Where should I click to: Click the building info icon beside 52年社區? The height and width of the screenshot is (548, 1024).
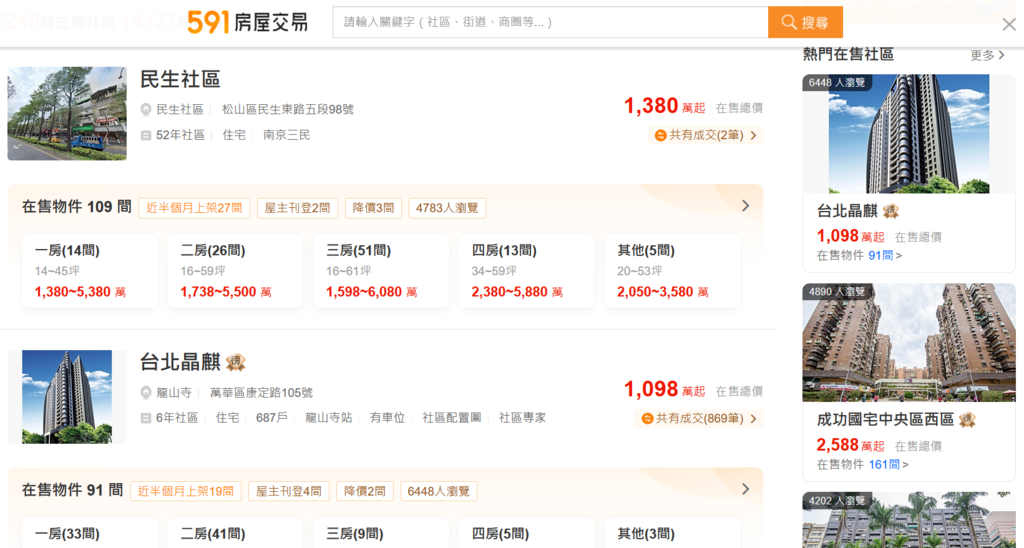pos(146,135)
